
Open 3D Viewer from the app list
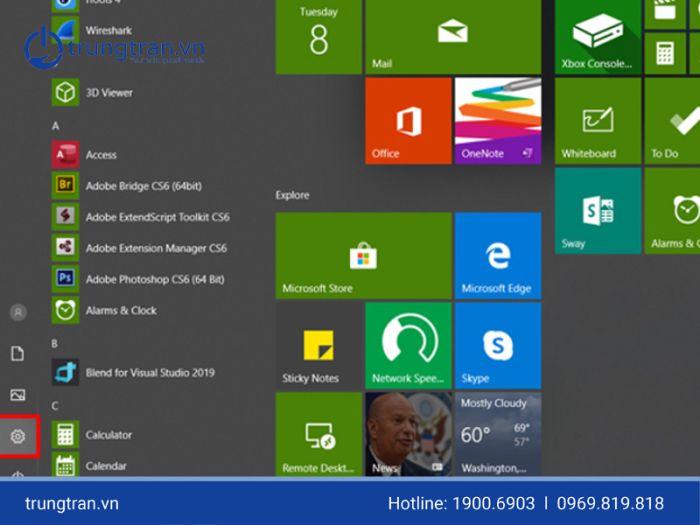point(108,93)
